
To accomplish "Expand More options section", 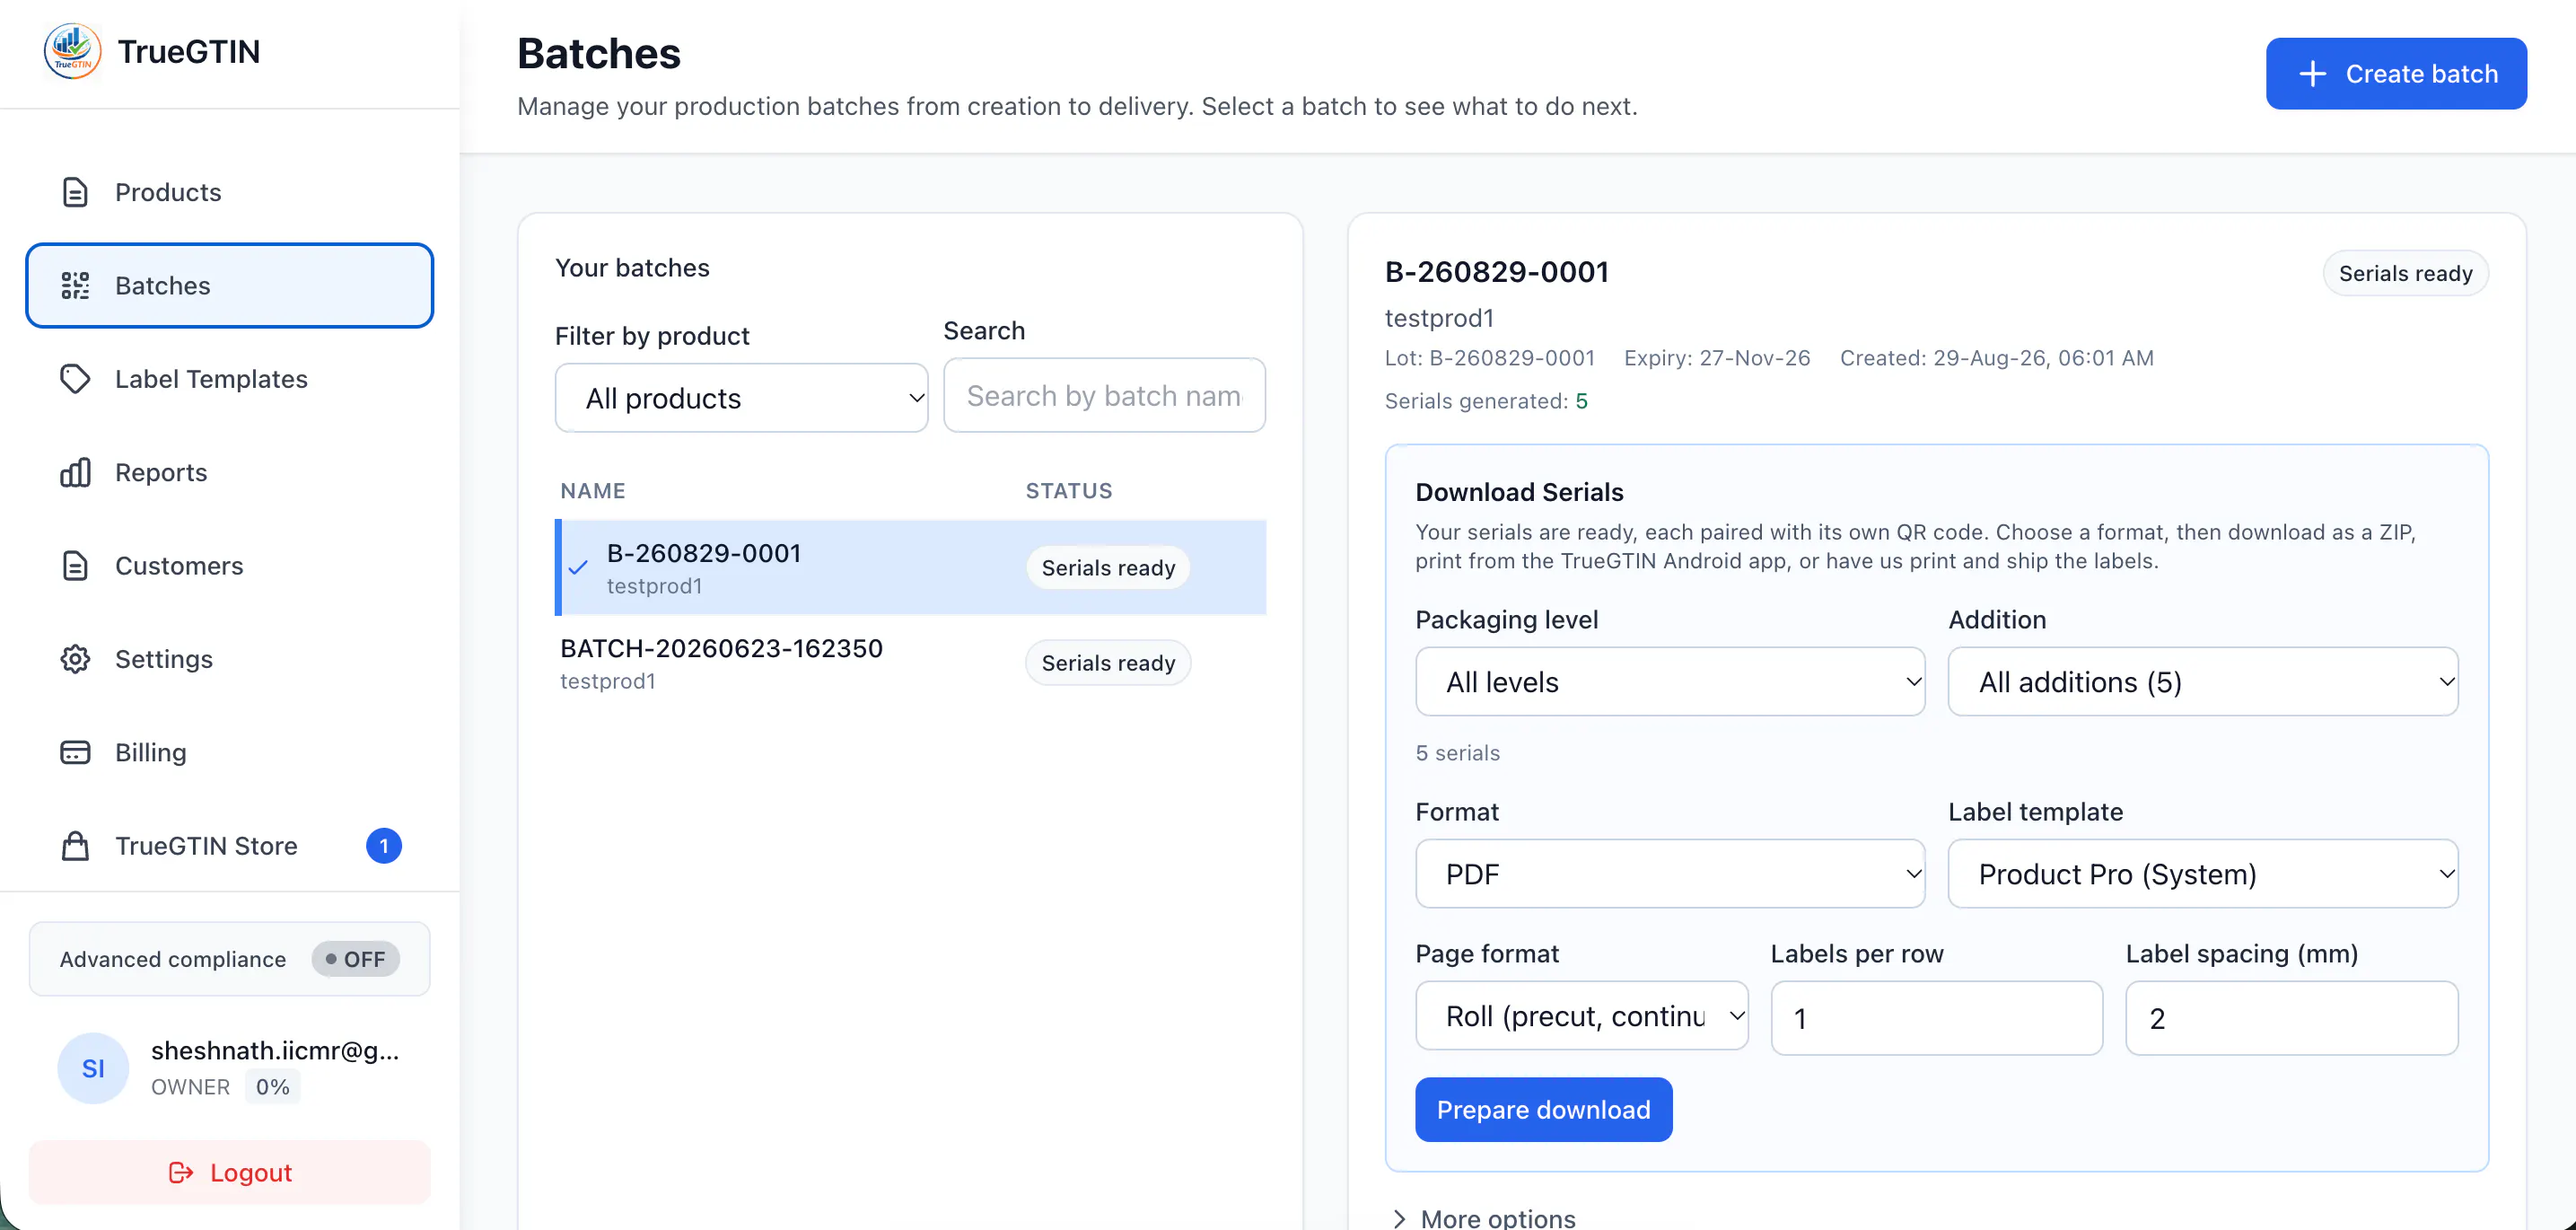I will [x=1485, y=1218].
